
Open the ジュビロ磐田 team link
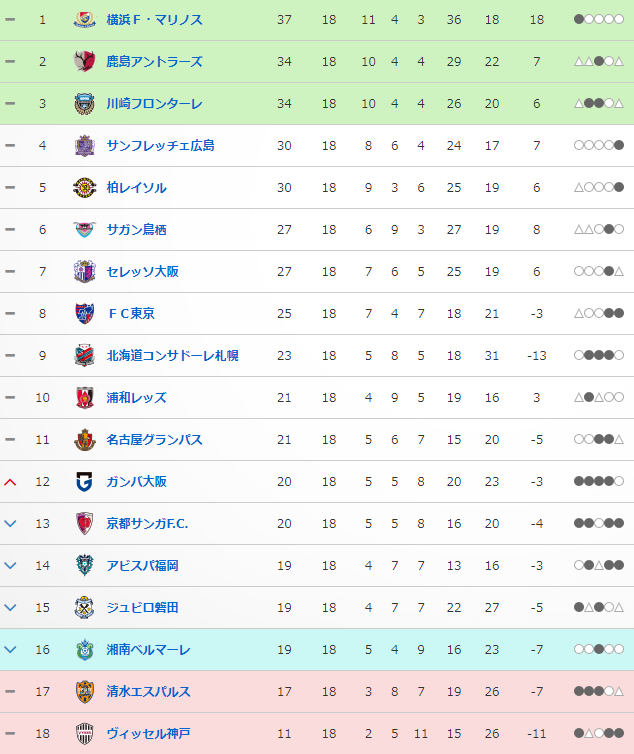(x=142, y=608)
